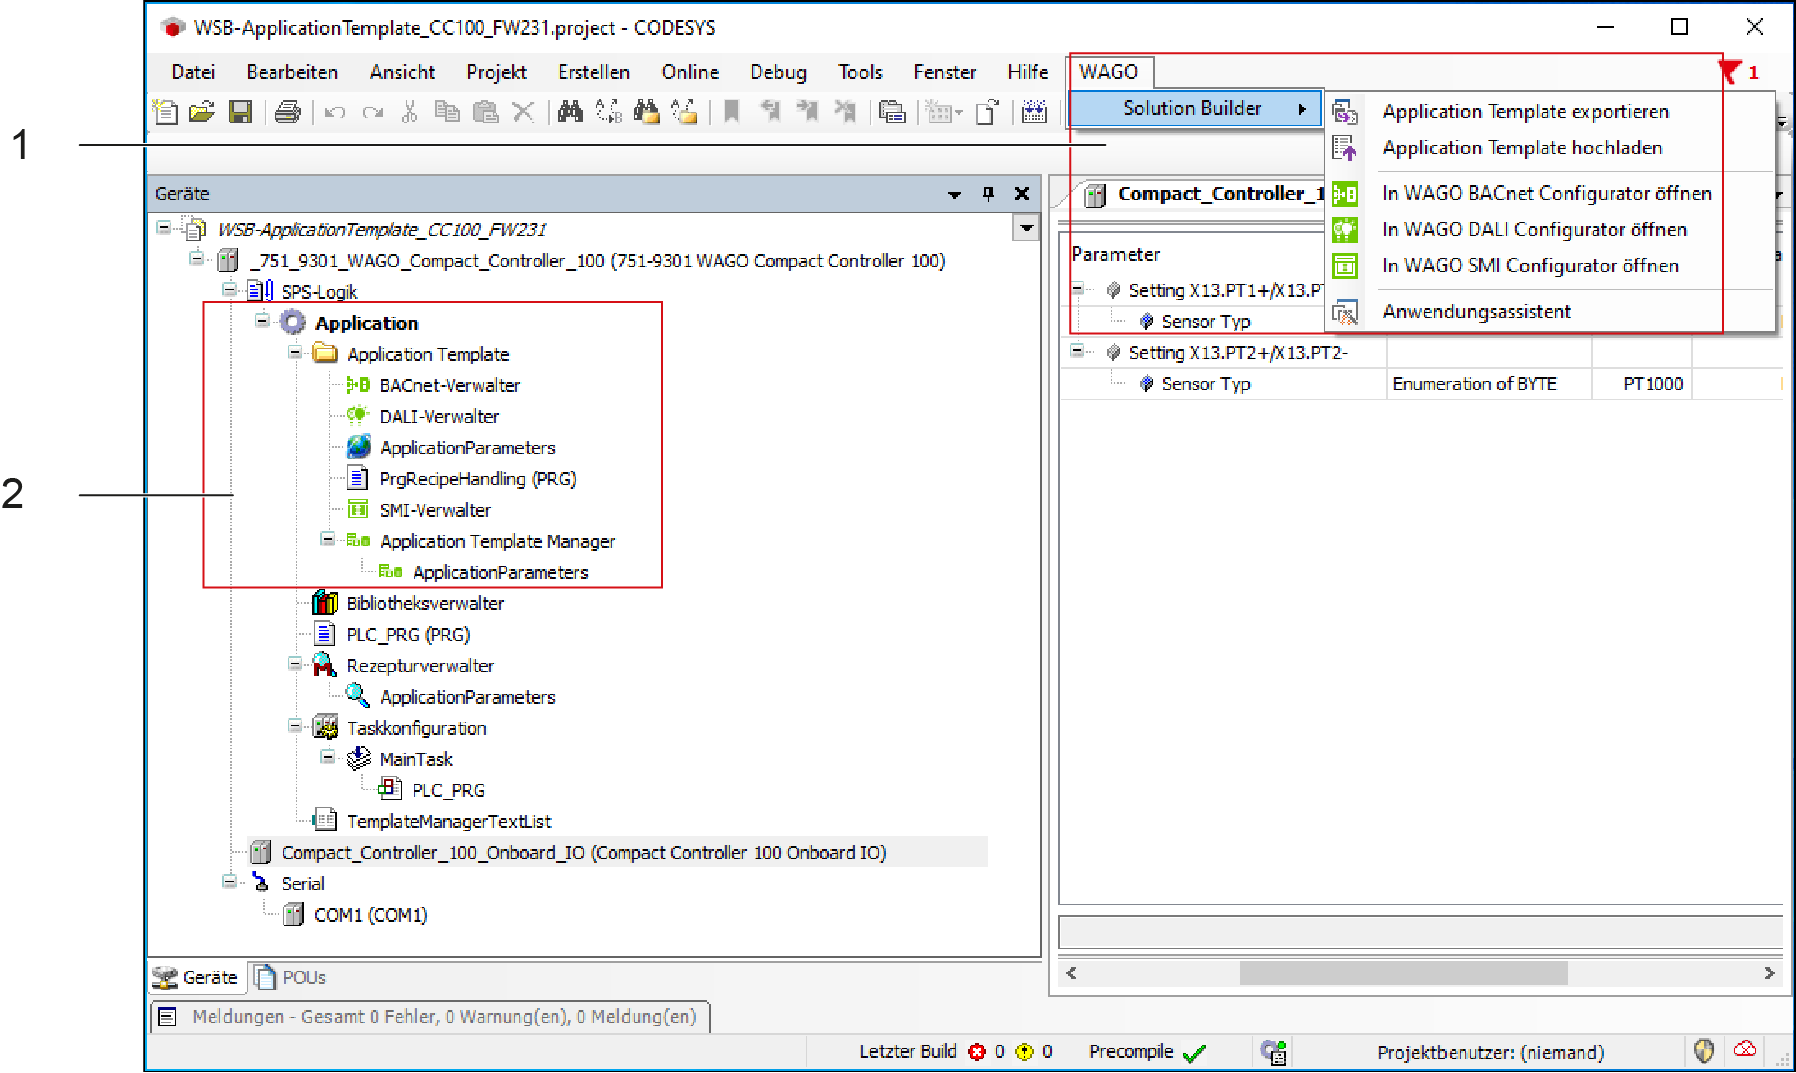This screenshot has width=1796, height=1073.
Task: Click the Copy toolbar icon
Action: pos(447,112)
